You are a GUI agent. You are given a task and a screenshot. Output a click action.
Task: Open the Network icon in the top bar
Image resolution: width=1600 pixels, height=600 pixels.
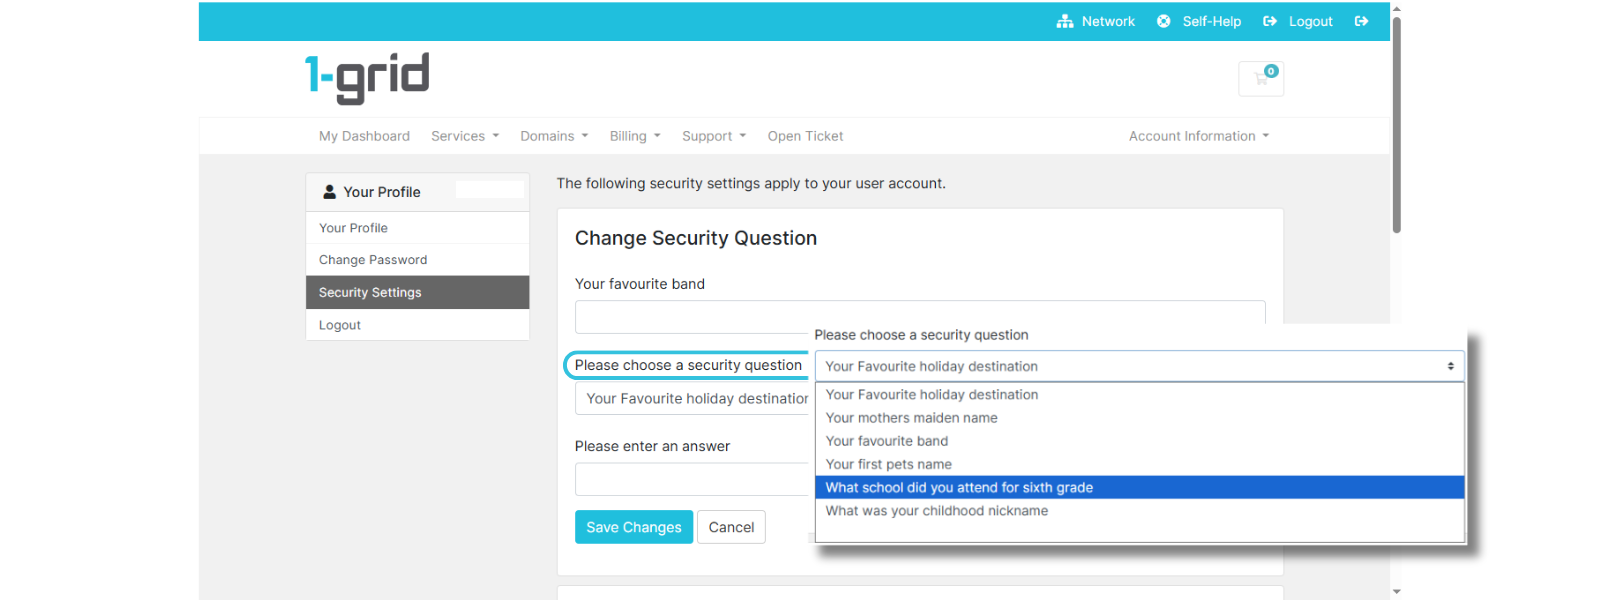1064,21
